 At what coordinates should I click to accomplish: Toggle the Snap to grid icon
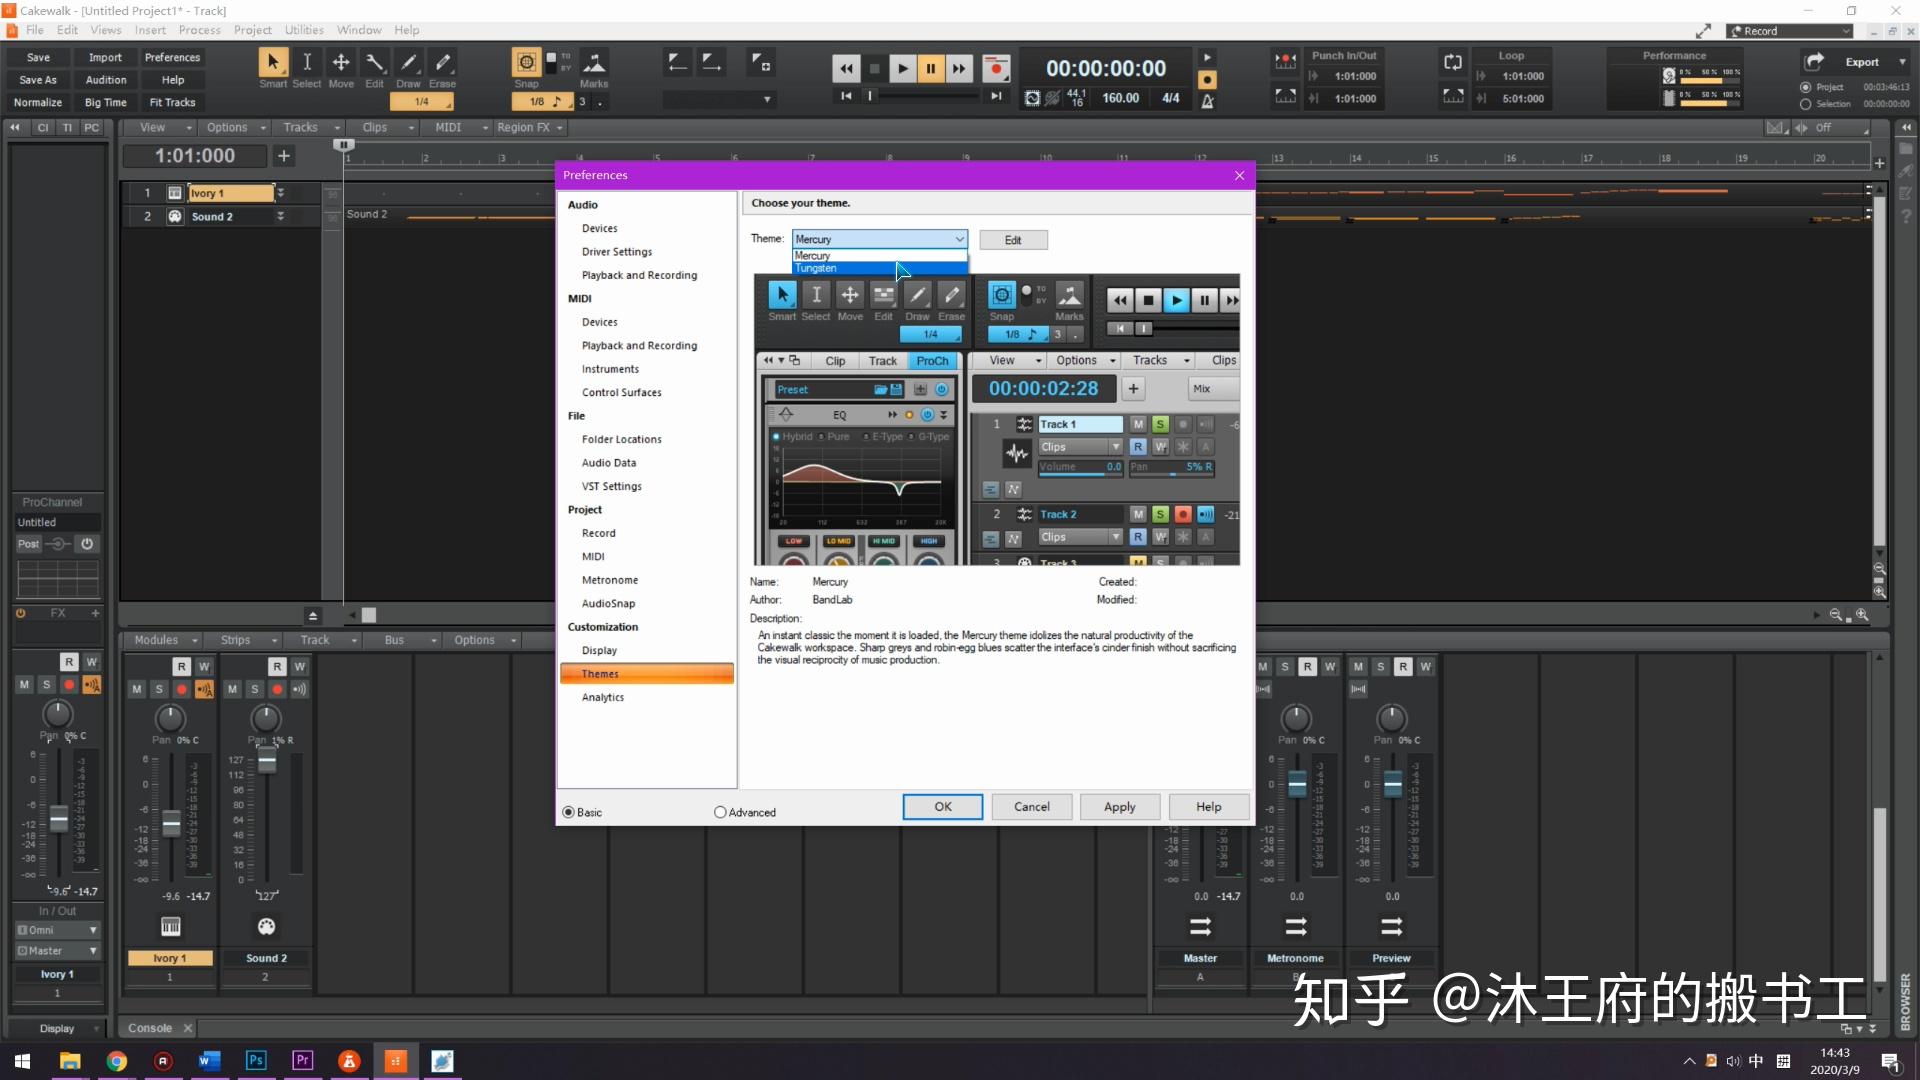pos(526,62)
